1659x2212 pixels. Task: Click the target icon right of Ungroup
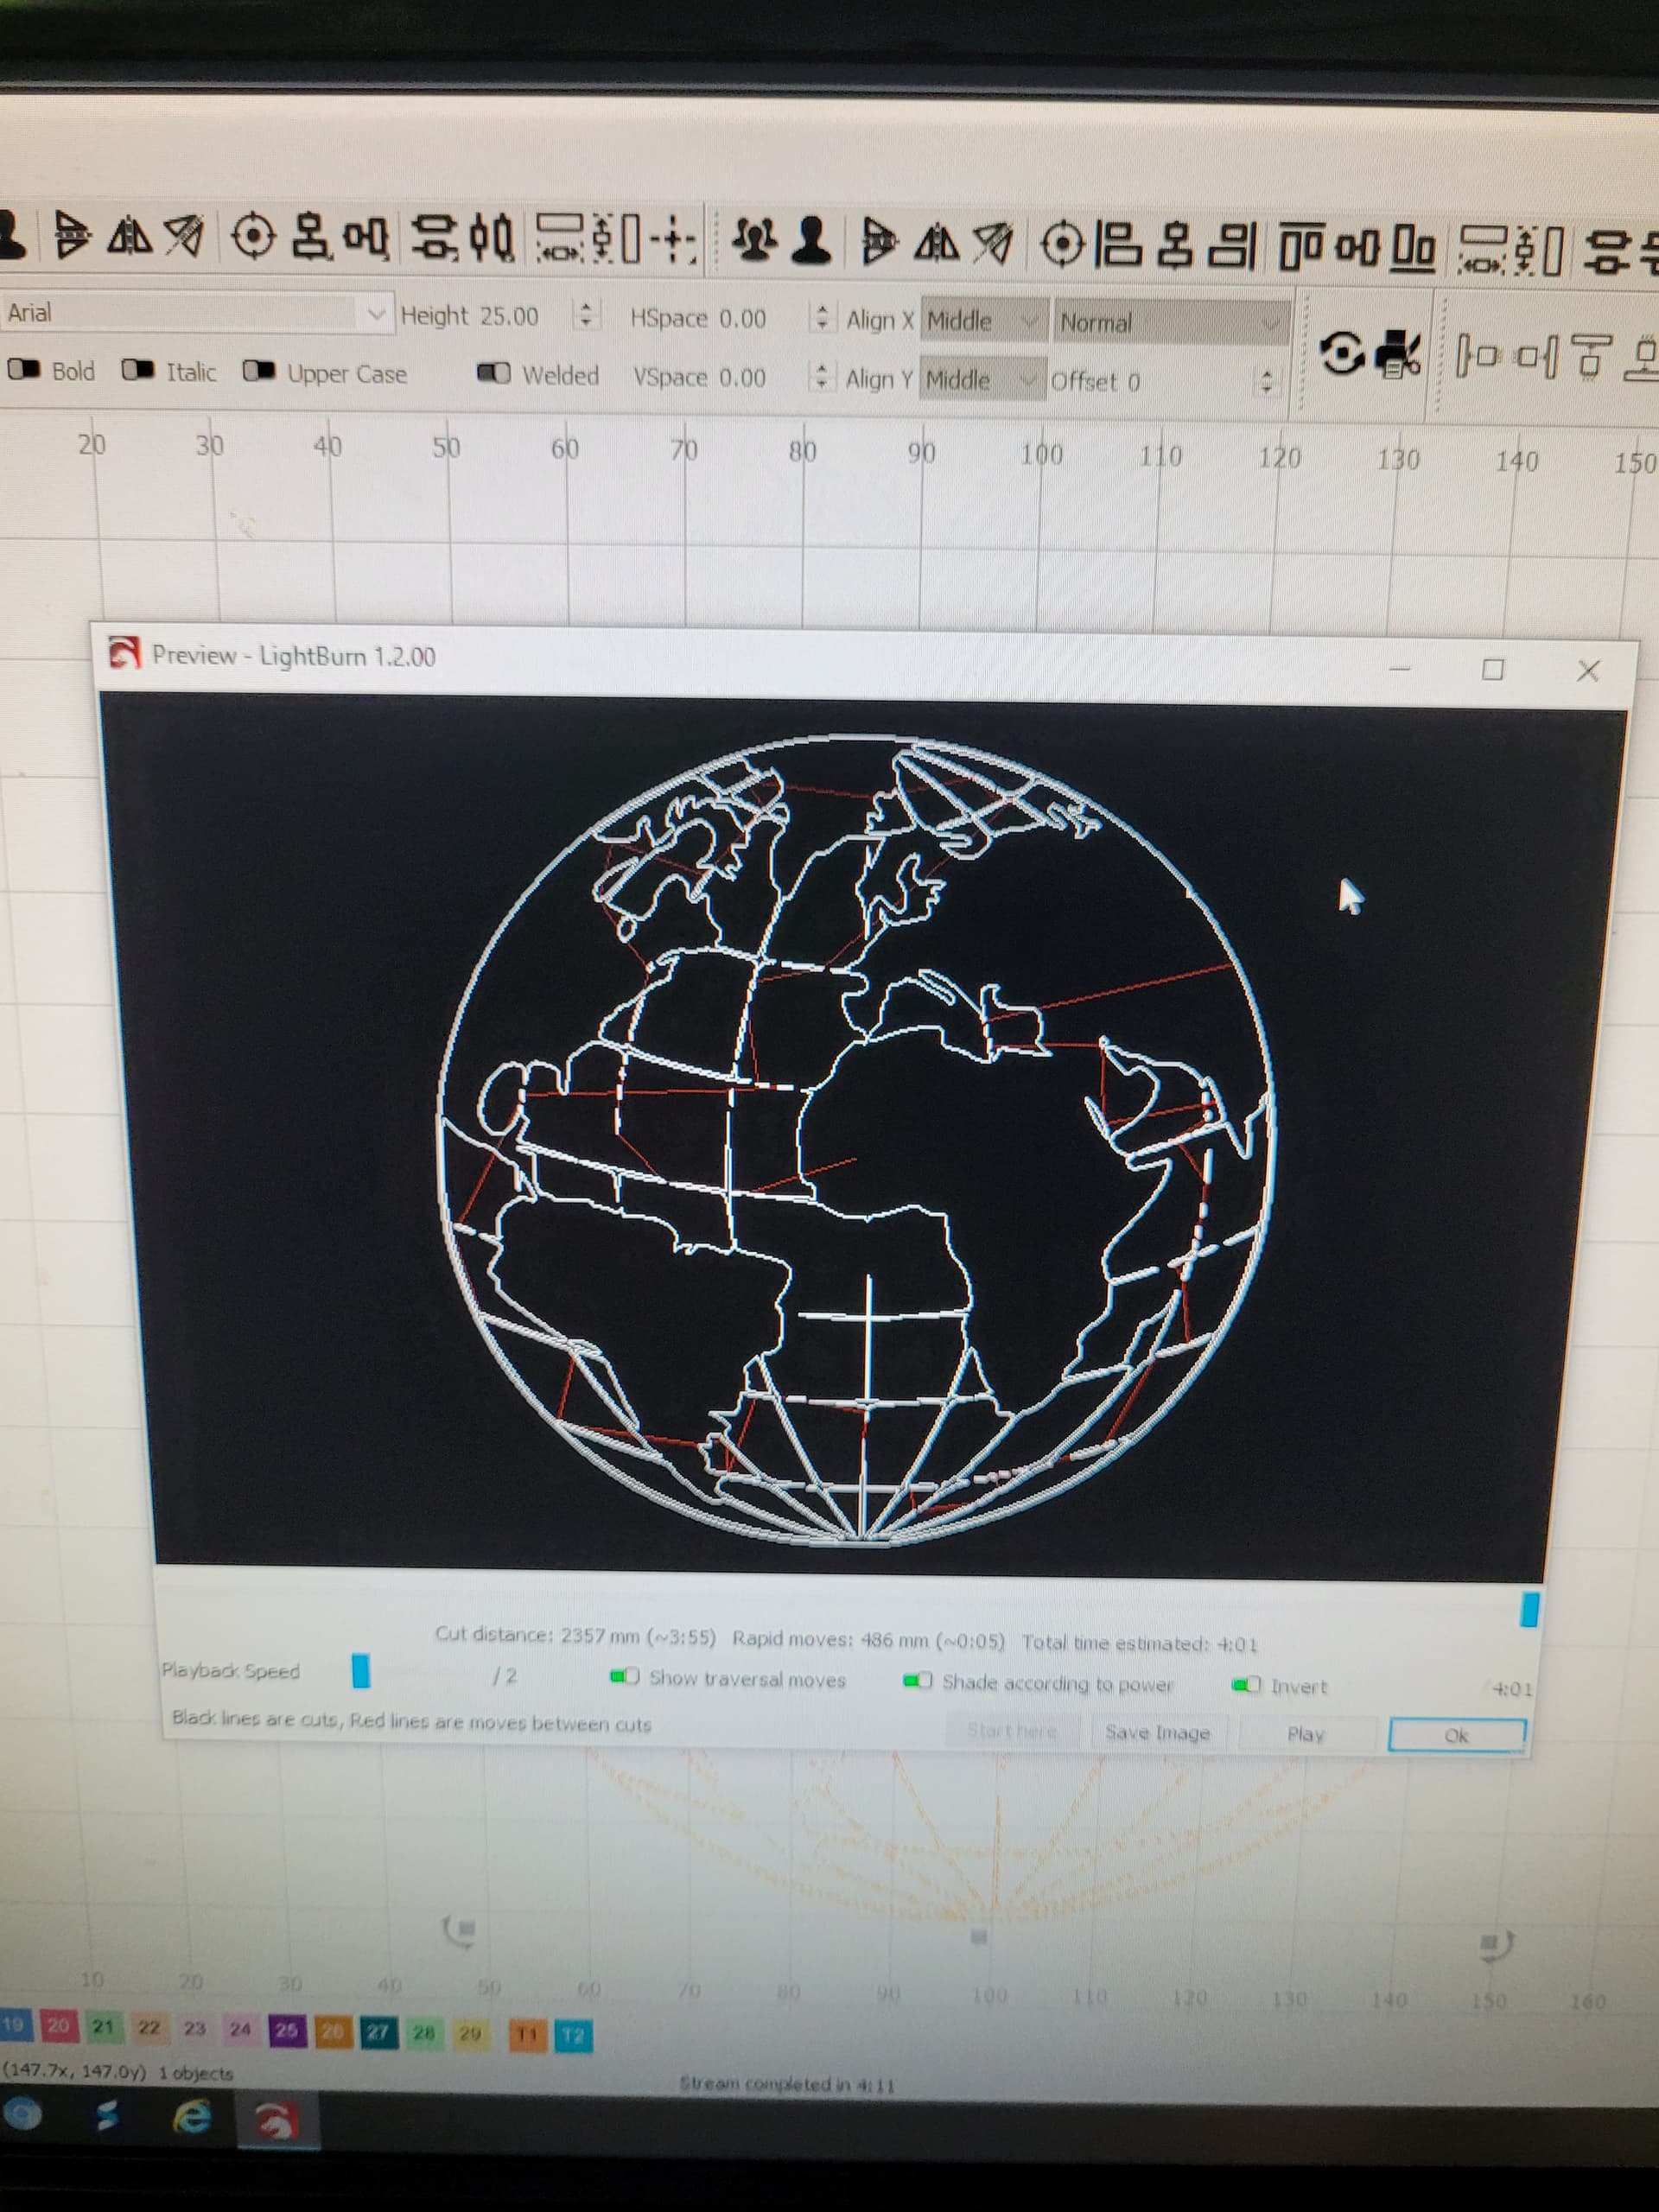pyautogui.click(x=1062, y=245)
